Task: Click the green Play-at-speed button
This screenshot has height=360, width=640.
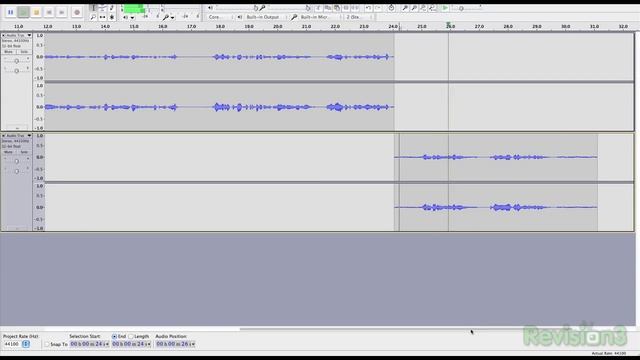Action: tap(445, 8)
